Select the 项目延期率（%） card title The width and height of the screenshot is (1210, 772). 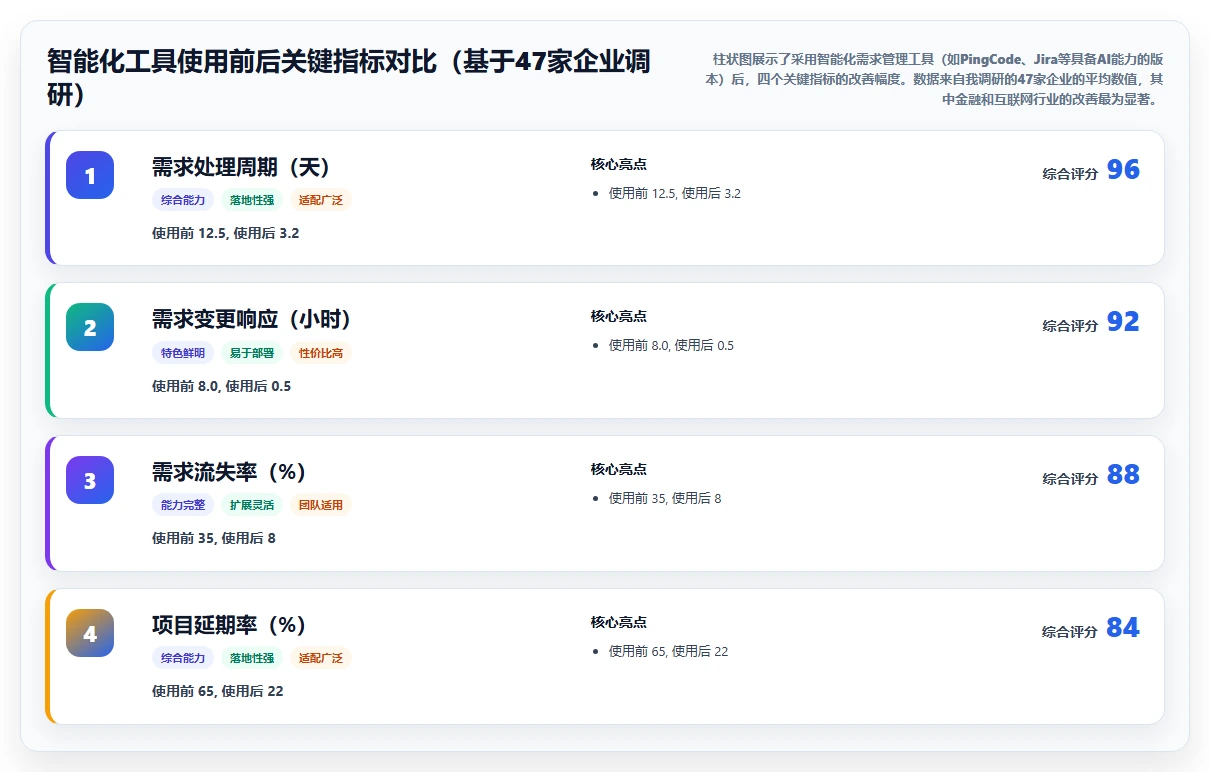click(x=229, y=625)
